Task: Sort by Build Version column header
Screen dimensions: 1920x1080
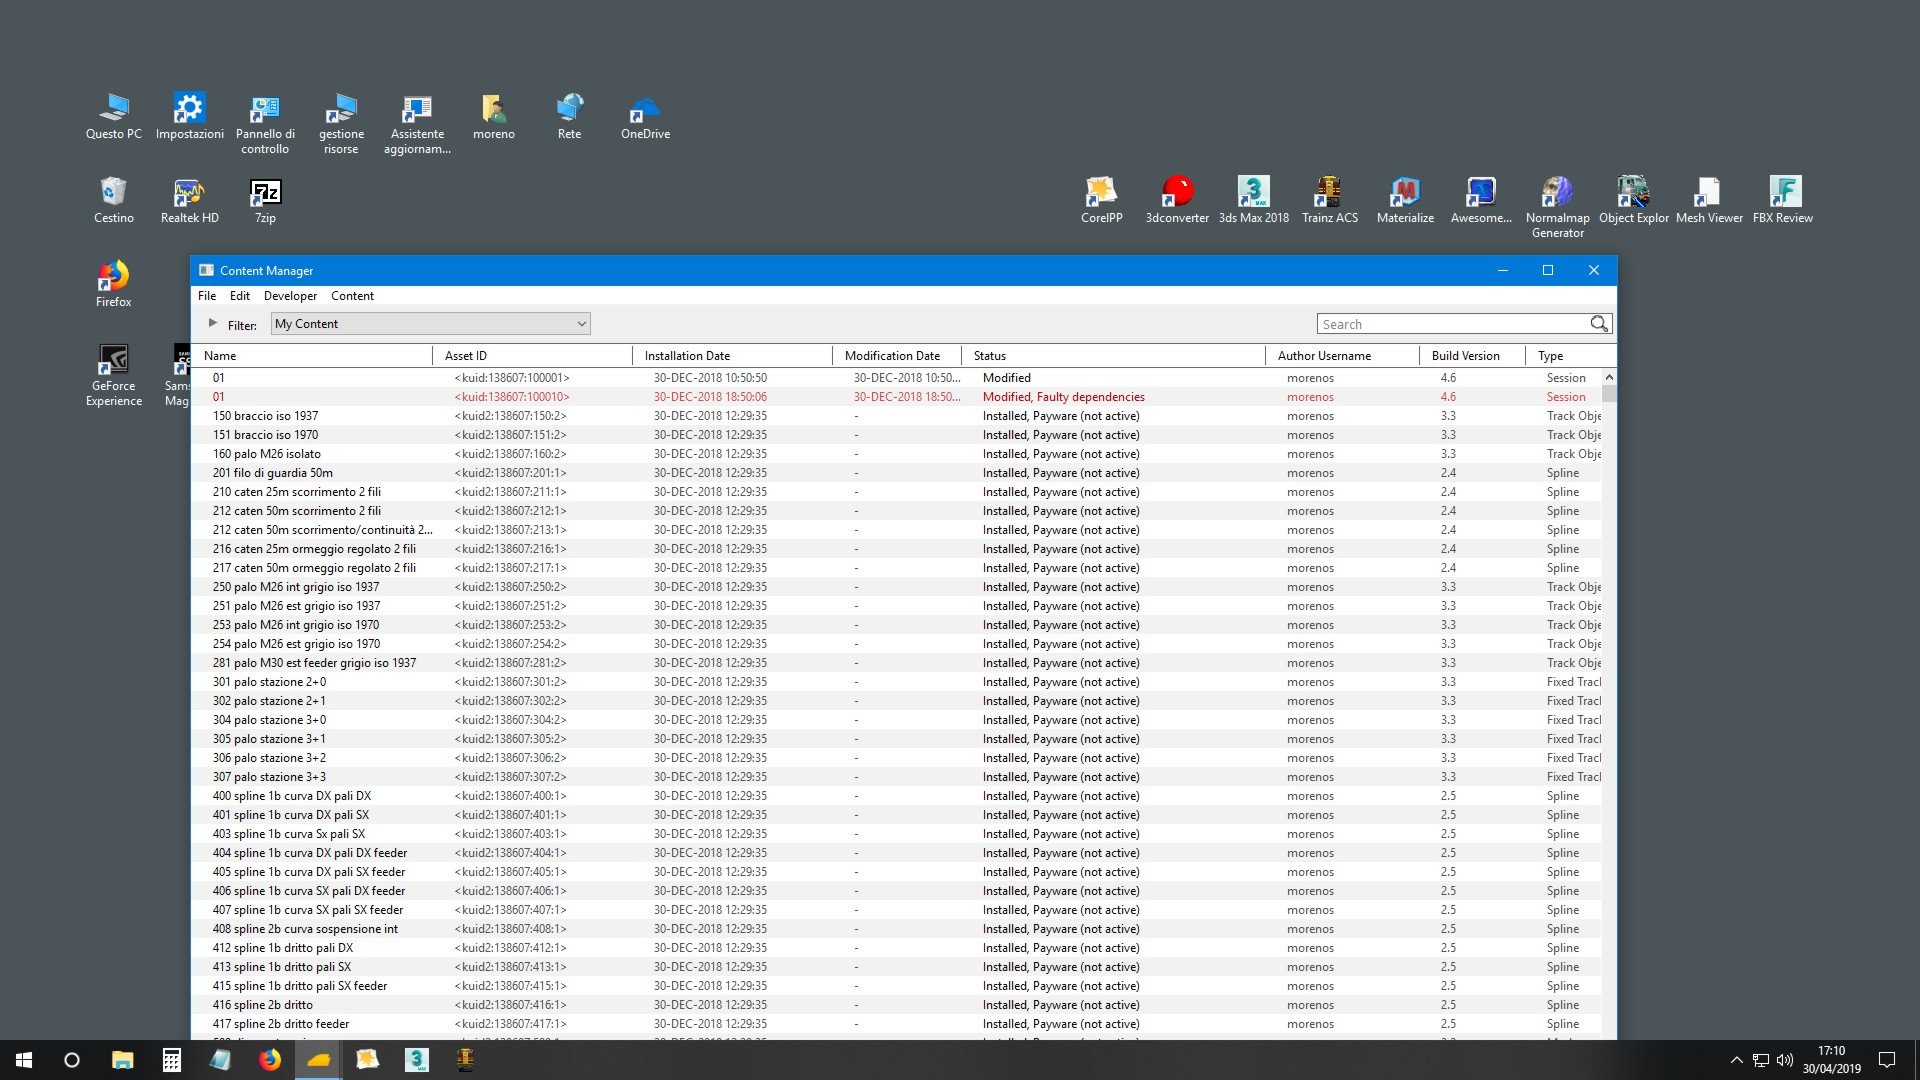Action: coord(1473,356)
